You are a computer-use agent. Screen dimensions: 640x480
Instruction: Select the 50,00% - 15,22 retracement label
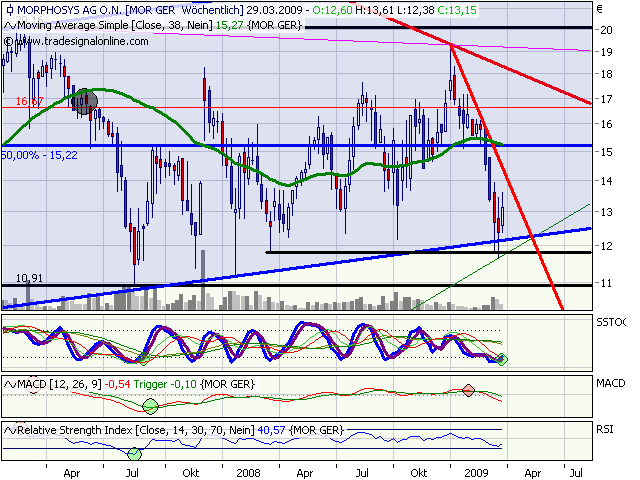[x=40, y=156]
